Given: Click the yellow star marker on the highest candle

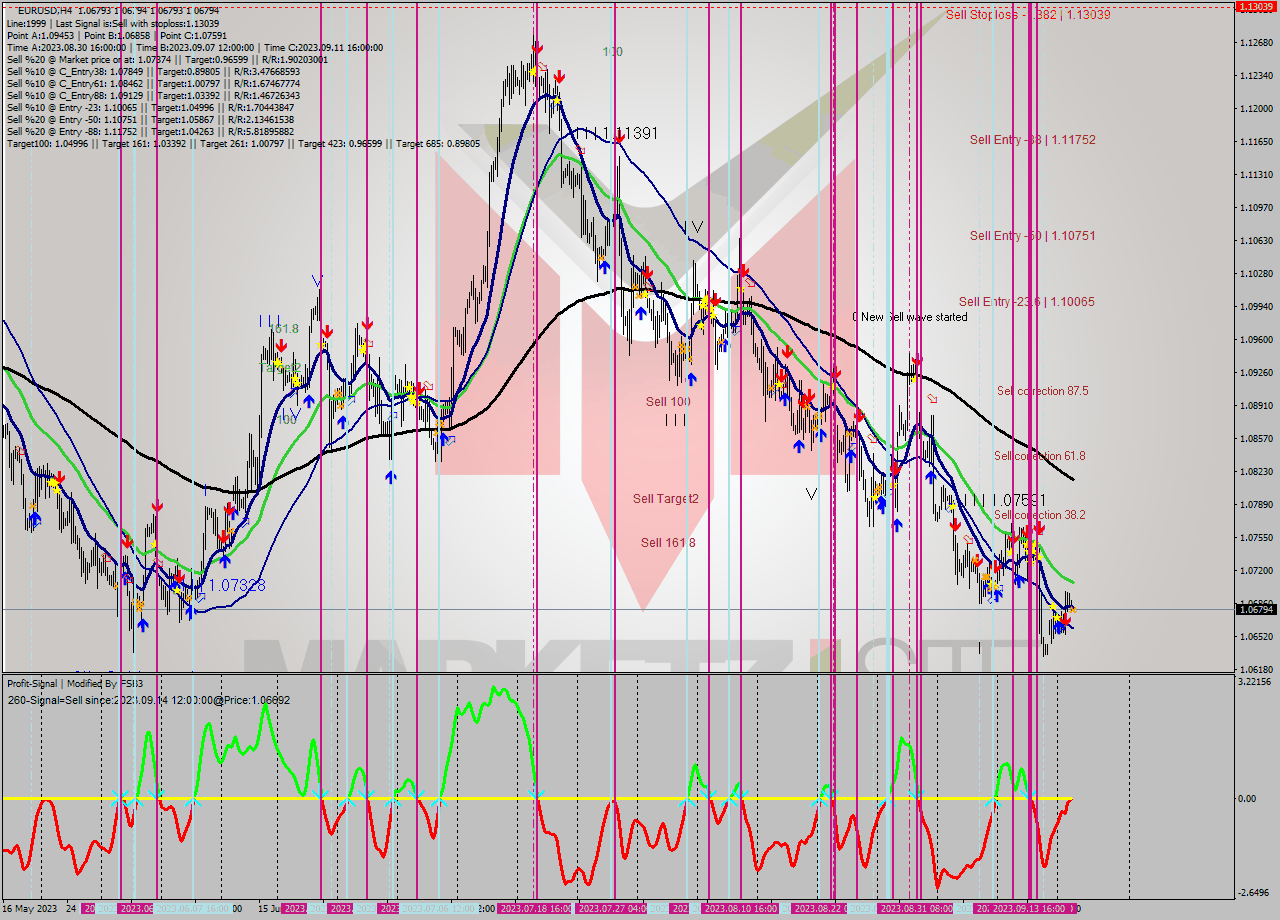Looking at the screenshot, I should [533, 72].
